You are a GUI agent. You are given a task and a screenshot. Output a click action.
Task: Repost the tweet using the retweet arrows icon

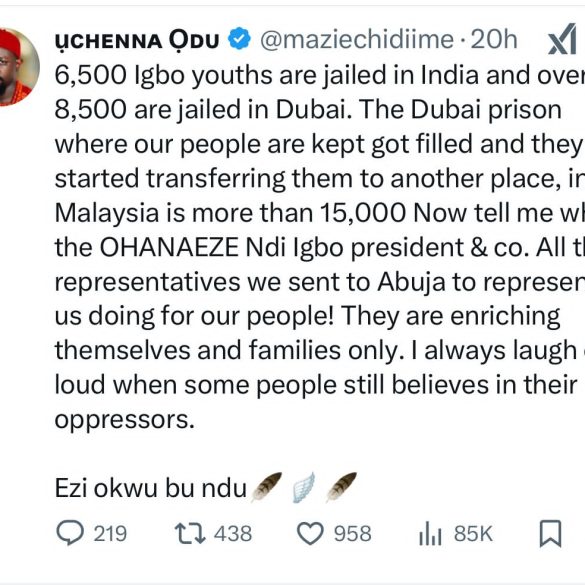(x=190, y=533)
